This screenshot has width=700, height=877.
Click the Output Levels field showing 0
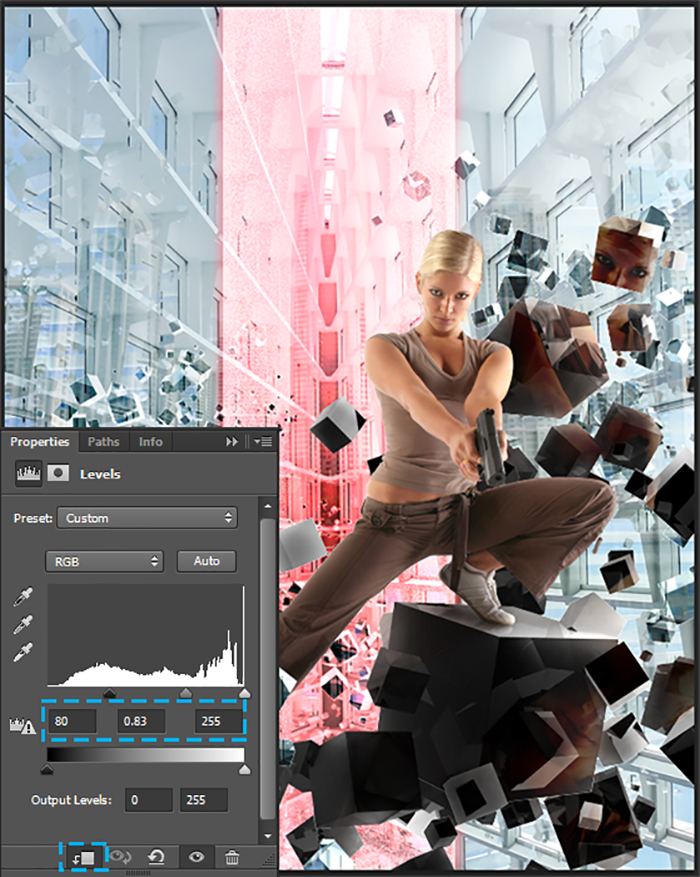pyautogui.click(x=149, y=800)
